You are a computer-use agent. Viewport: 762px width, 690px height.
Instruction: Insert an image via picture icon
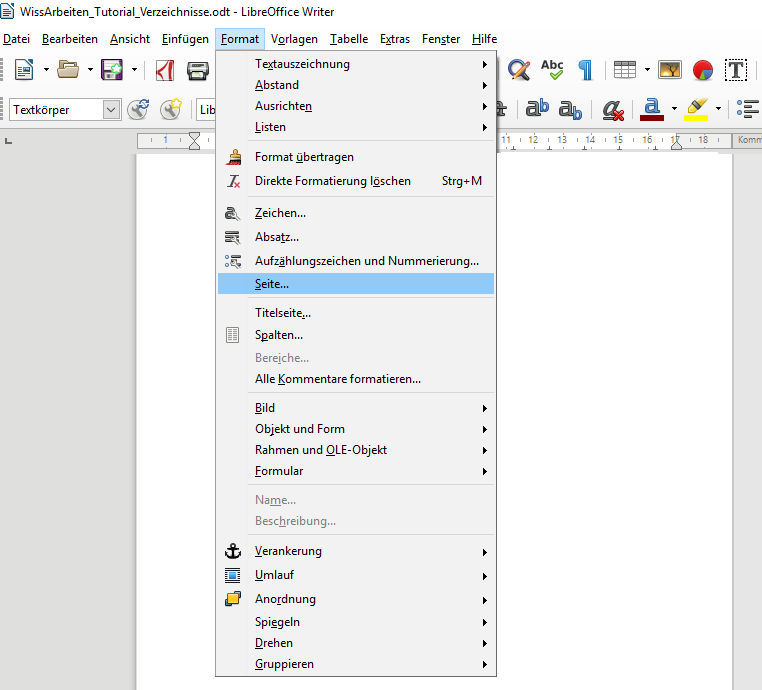(x=670, y=70)
